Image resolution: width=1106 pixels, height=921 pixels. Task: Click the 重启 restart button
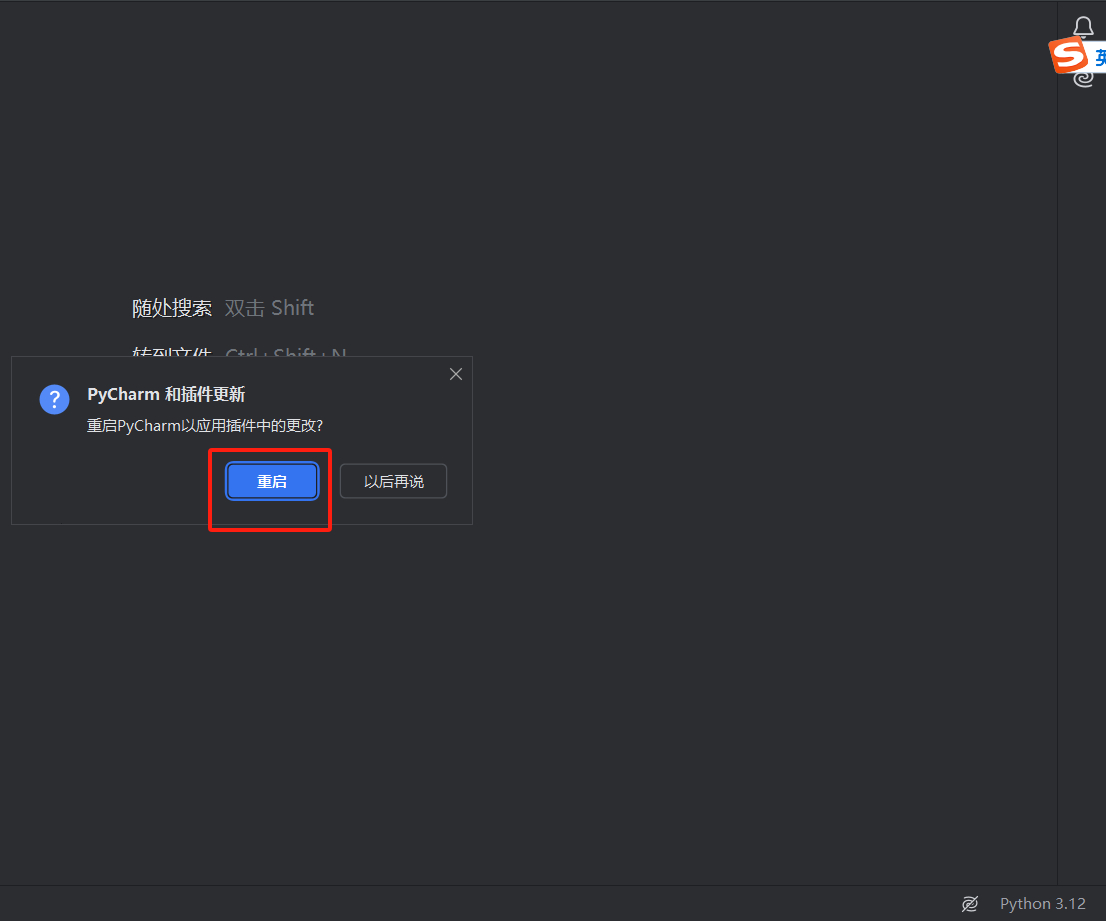point(272,481)
